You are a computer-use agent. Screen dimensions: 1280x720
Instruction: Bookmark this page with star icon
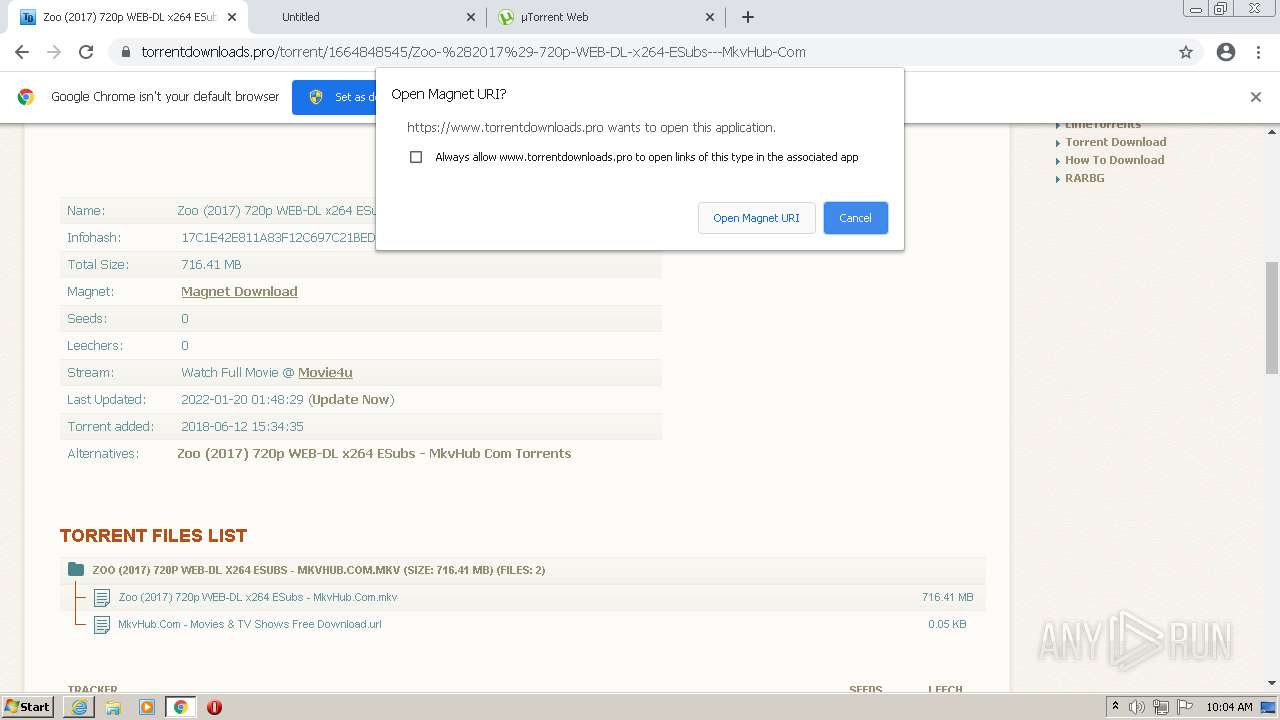click(1186, 52)
